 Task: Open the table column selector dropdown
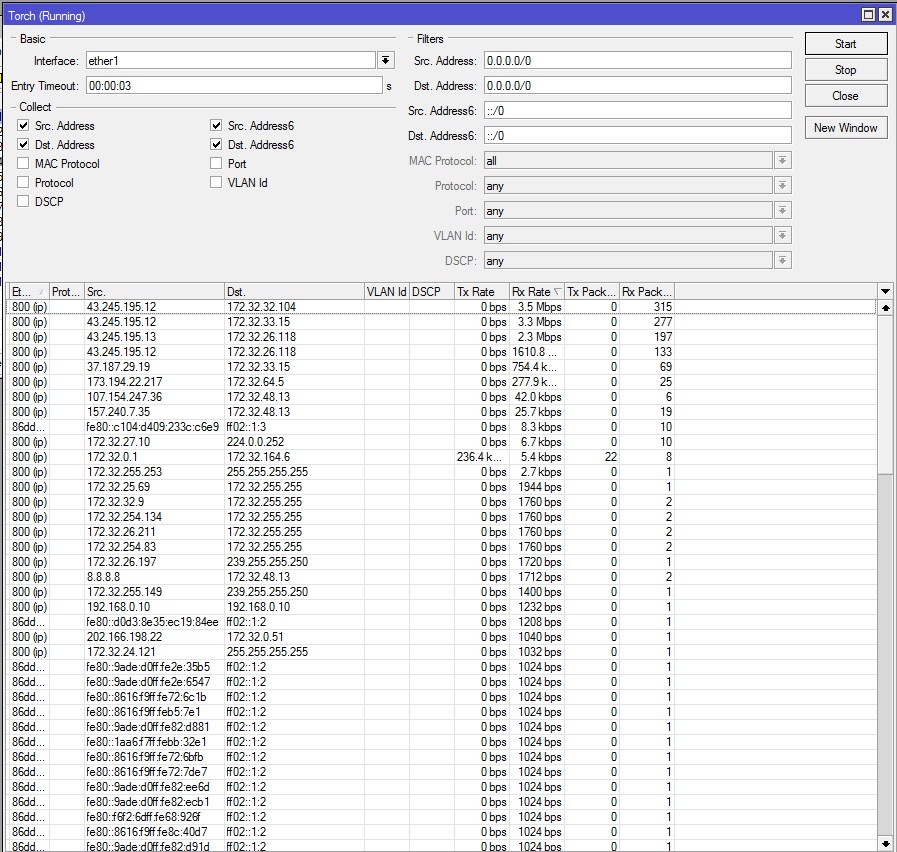coord(884,291)
